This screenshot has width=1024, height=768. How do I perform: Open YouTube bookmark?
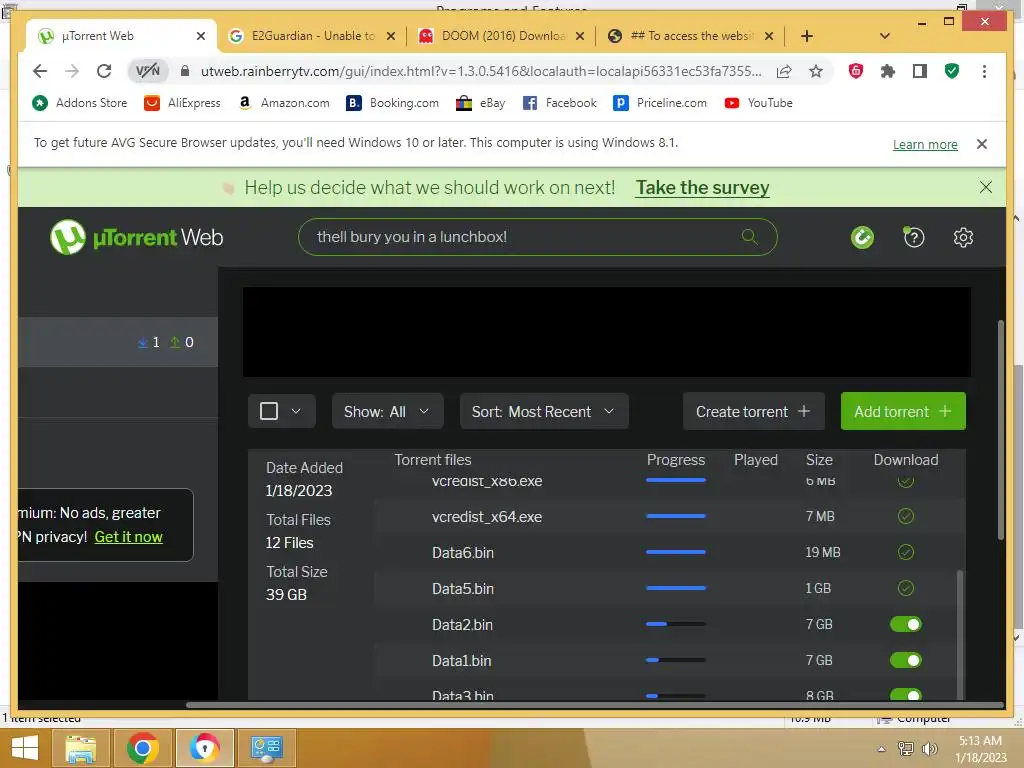coord(758,103)
